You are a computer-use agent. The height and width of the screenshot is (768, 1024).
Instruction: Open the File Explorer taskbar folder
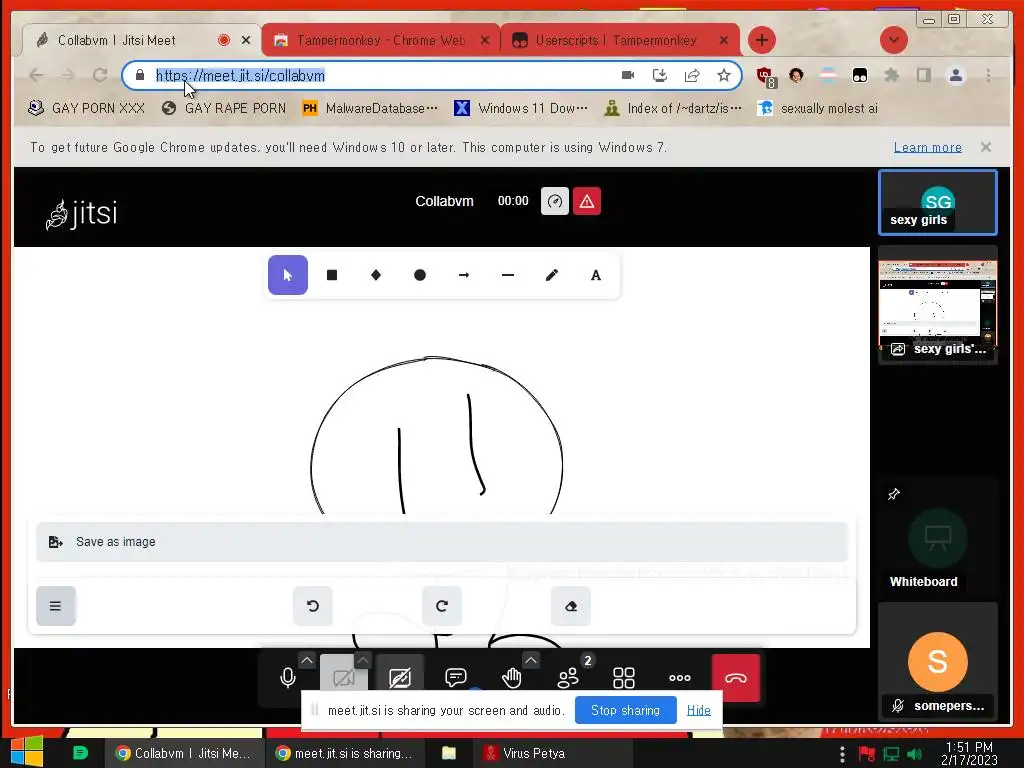pyautogui.click(x=449, y=753)
